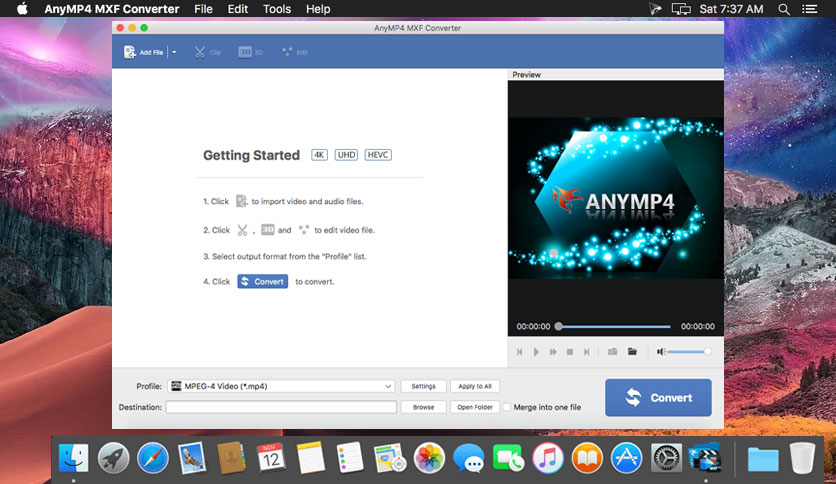Image resolution: width=836 pixels, height=484 pixels.
Task: Jump to previous item in preview
Action: (x=519, y=352)
